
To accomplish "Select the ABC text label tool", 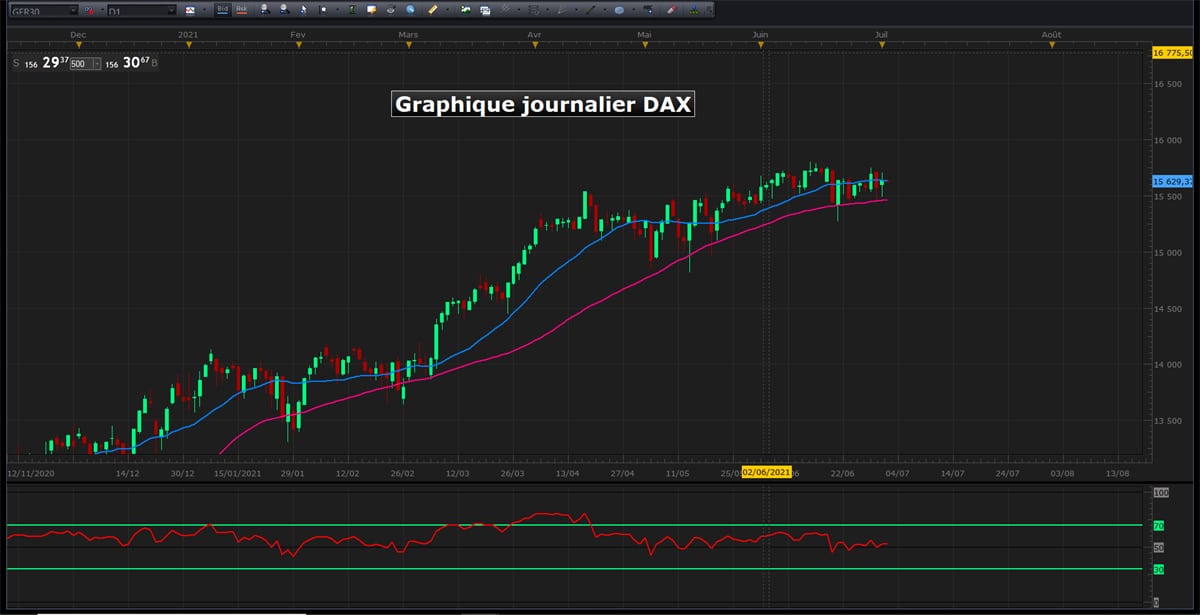I will [648, 9].
